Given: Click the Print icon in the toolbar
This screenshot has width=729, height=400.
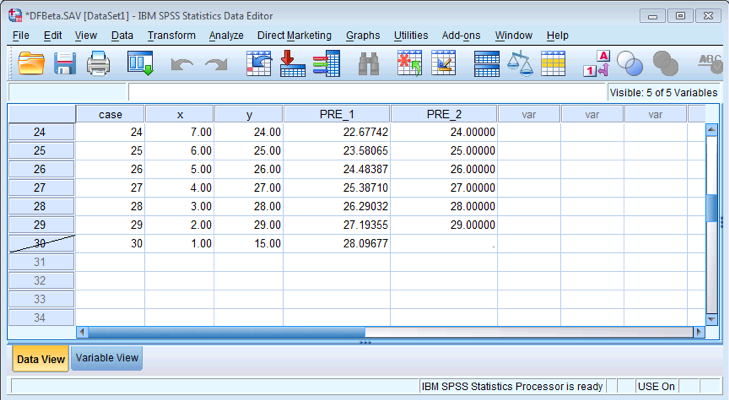Looking at the screenshot, I should coord(98,65).
